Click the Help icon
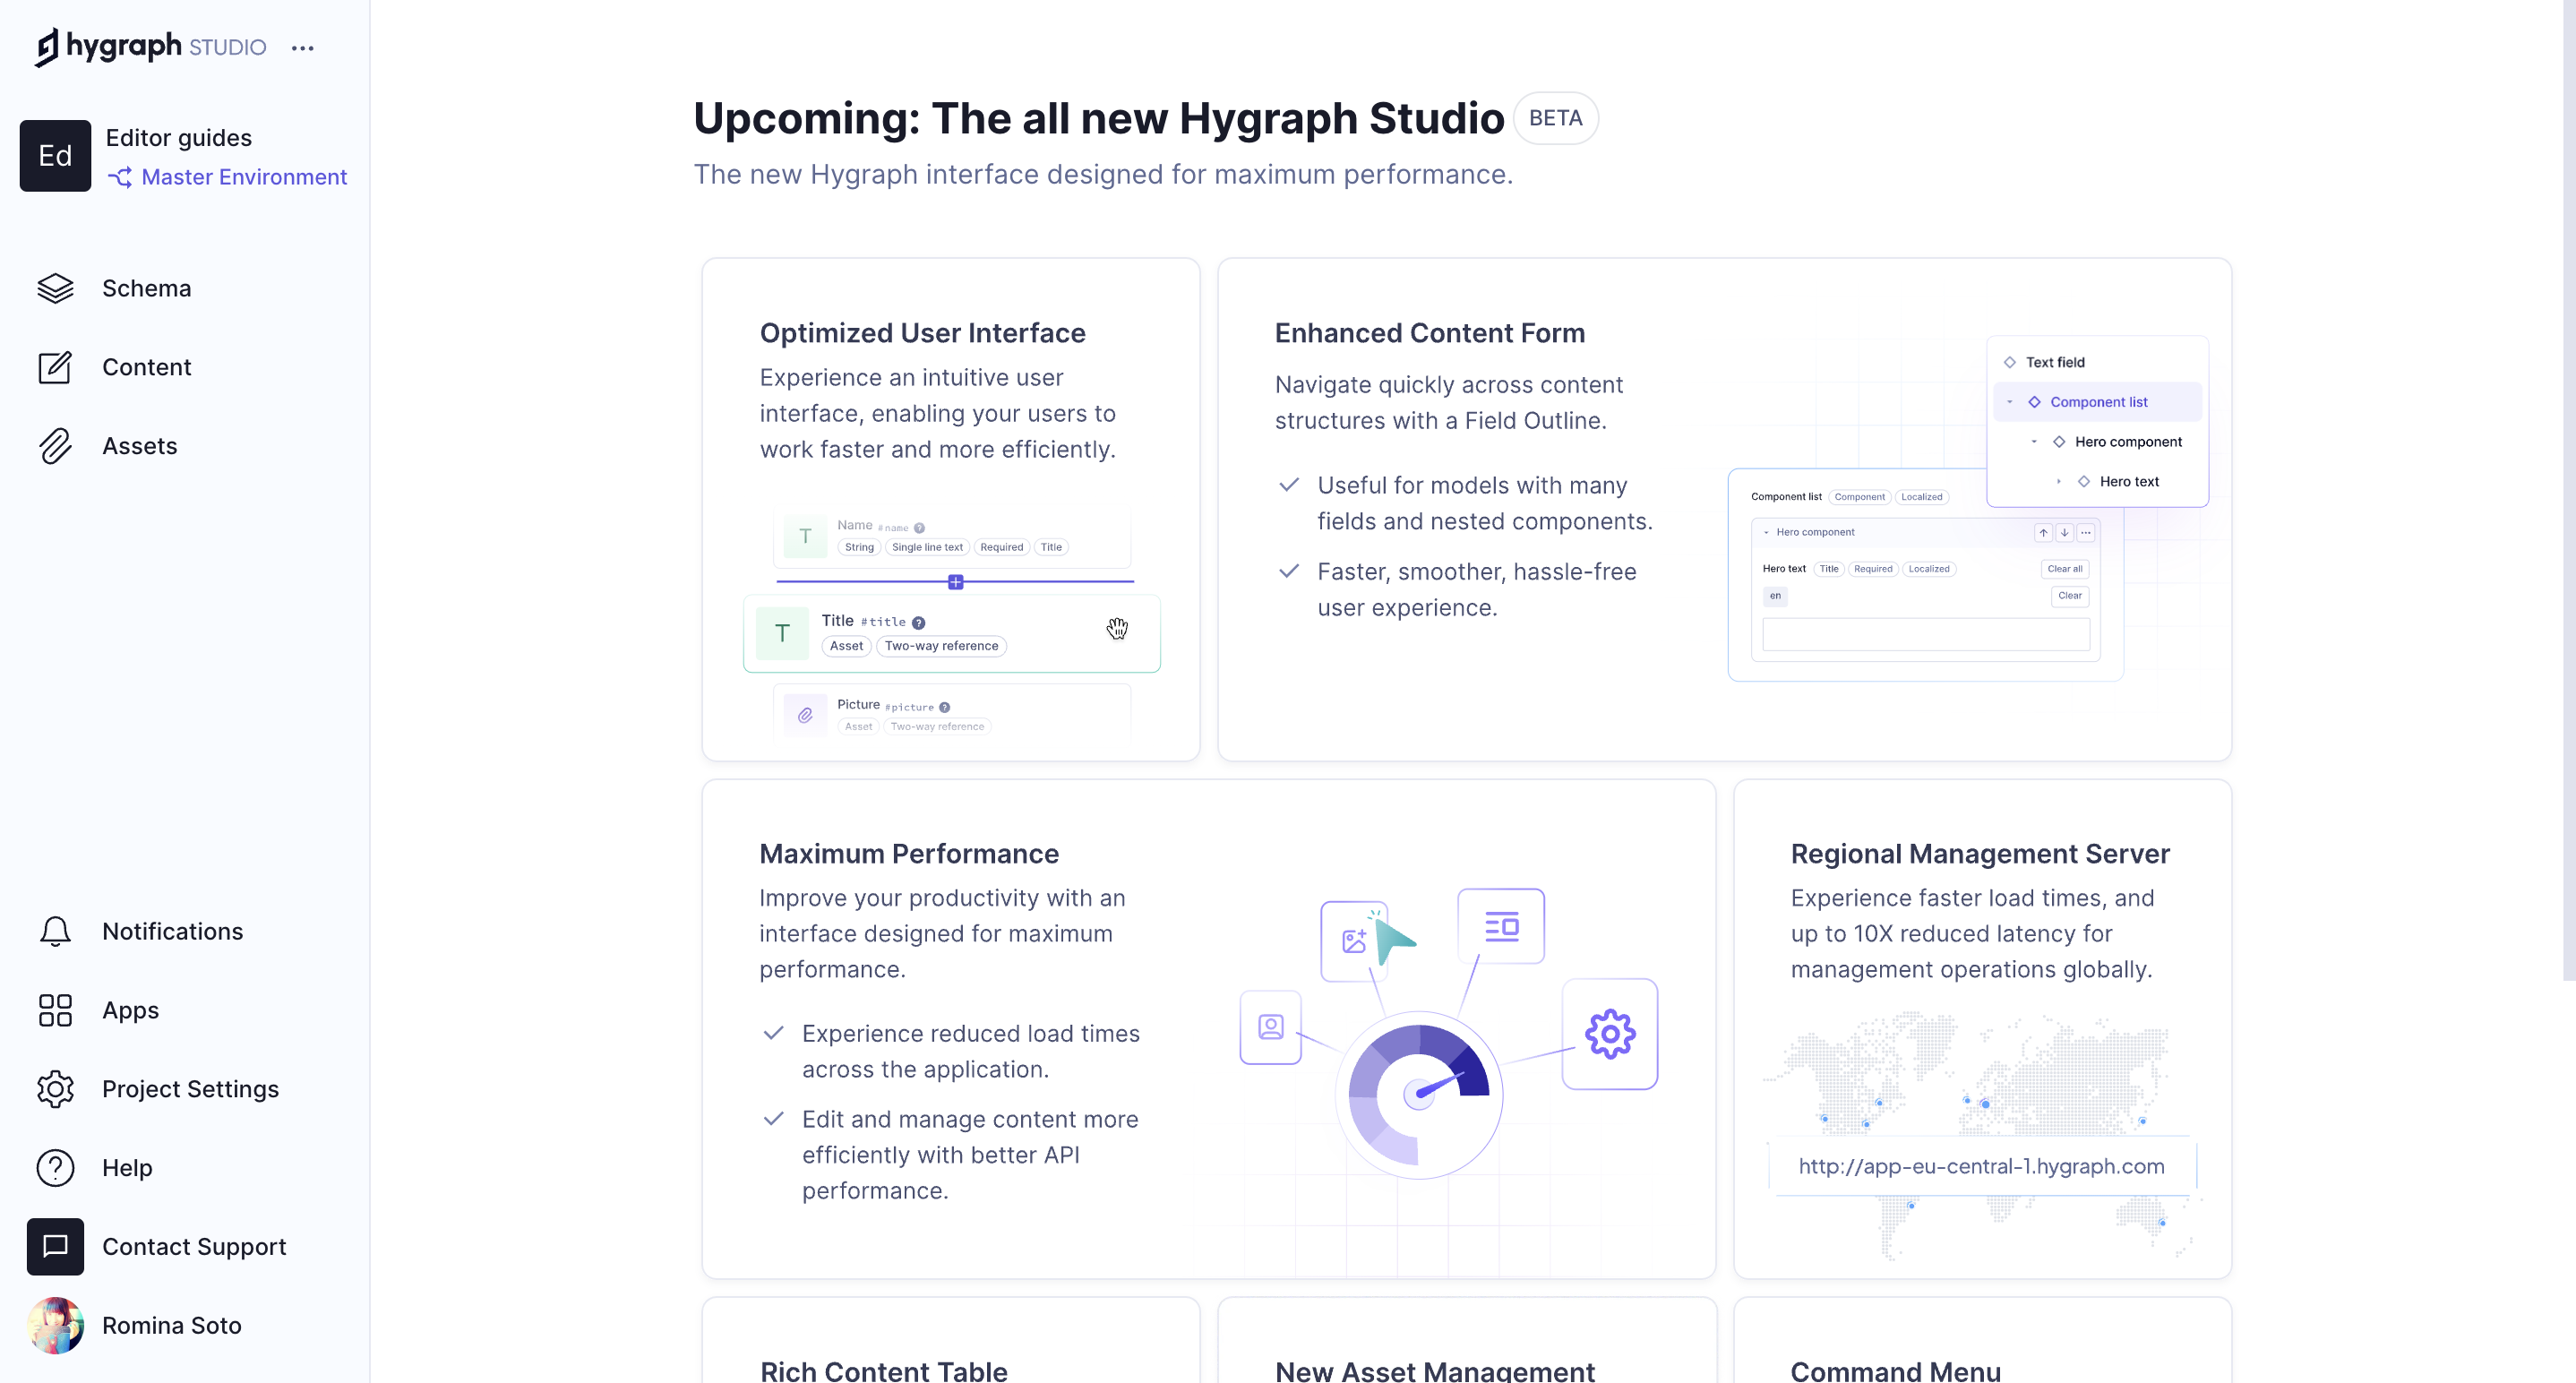Viewport: 2576px width, 1383px height. click(58, 1167)
